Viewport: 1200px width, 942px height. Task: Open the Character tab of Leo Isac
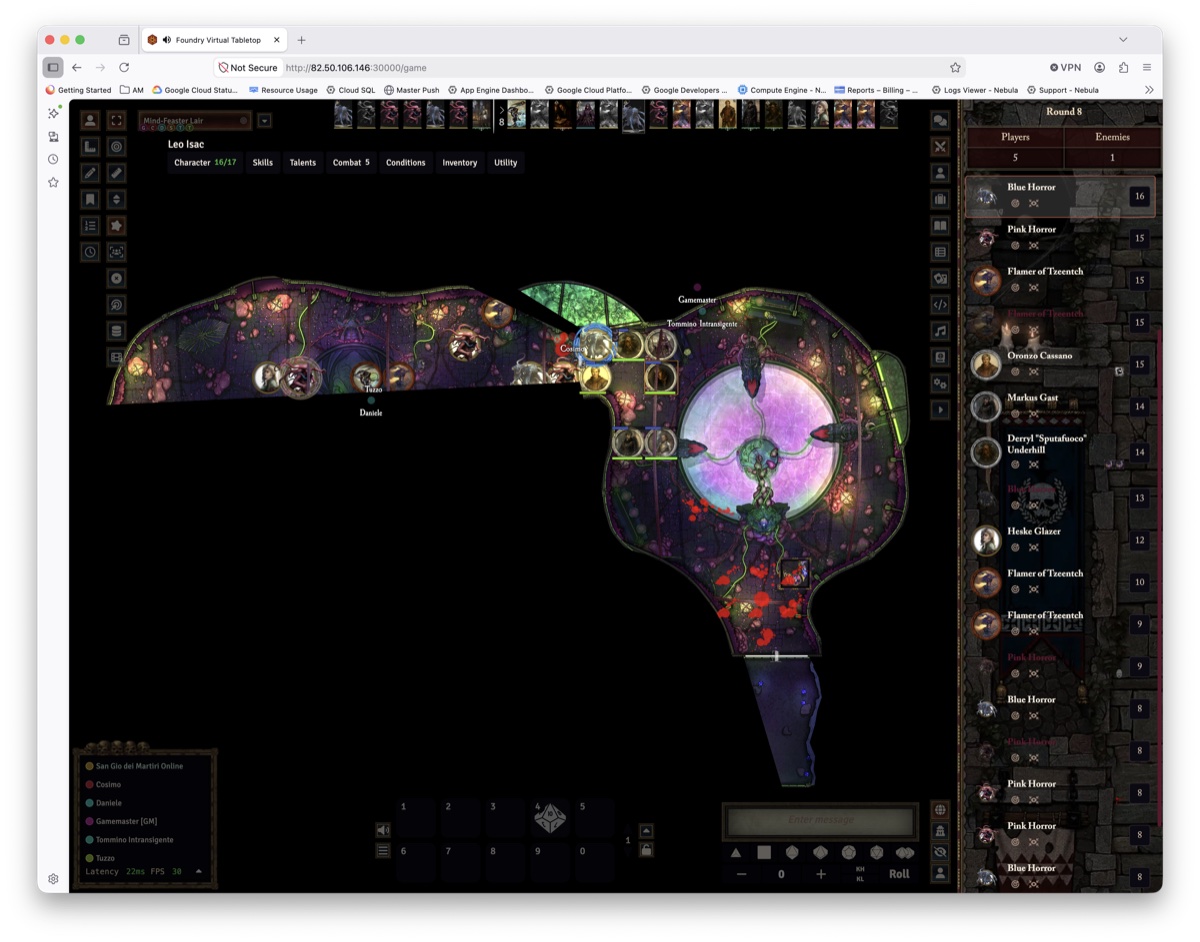click(205, 162)
